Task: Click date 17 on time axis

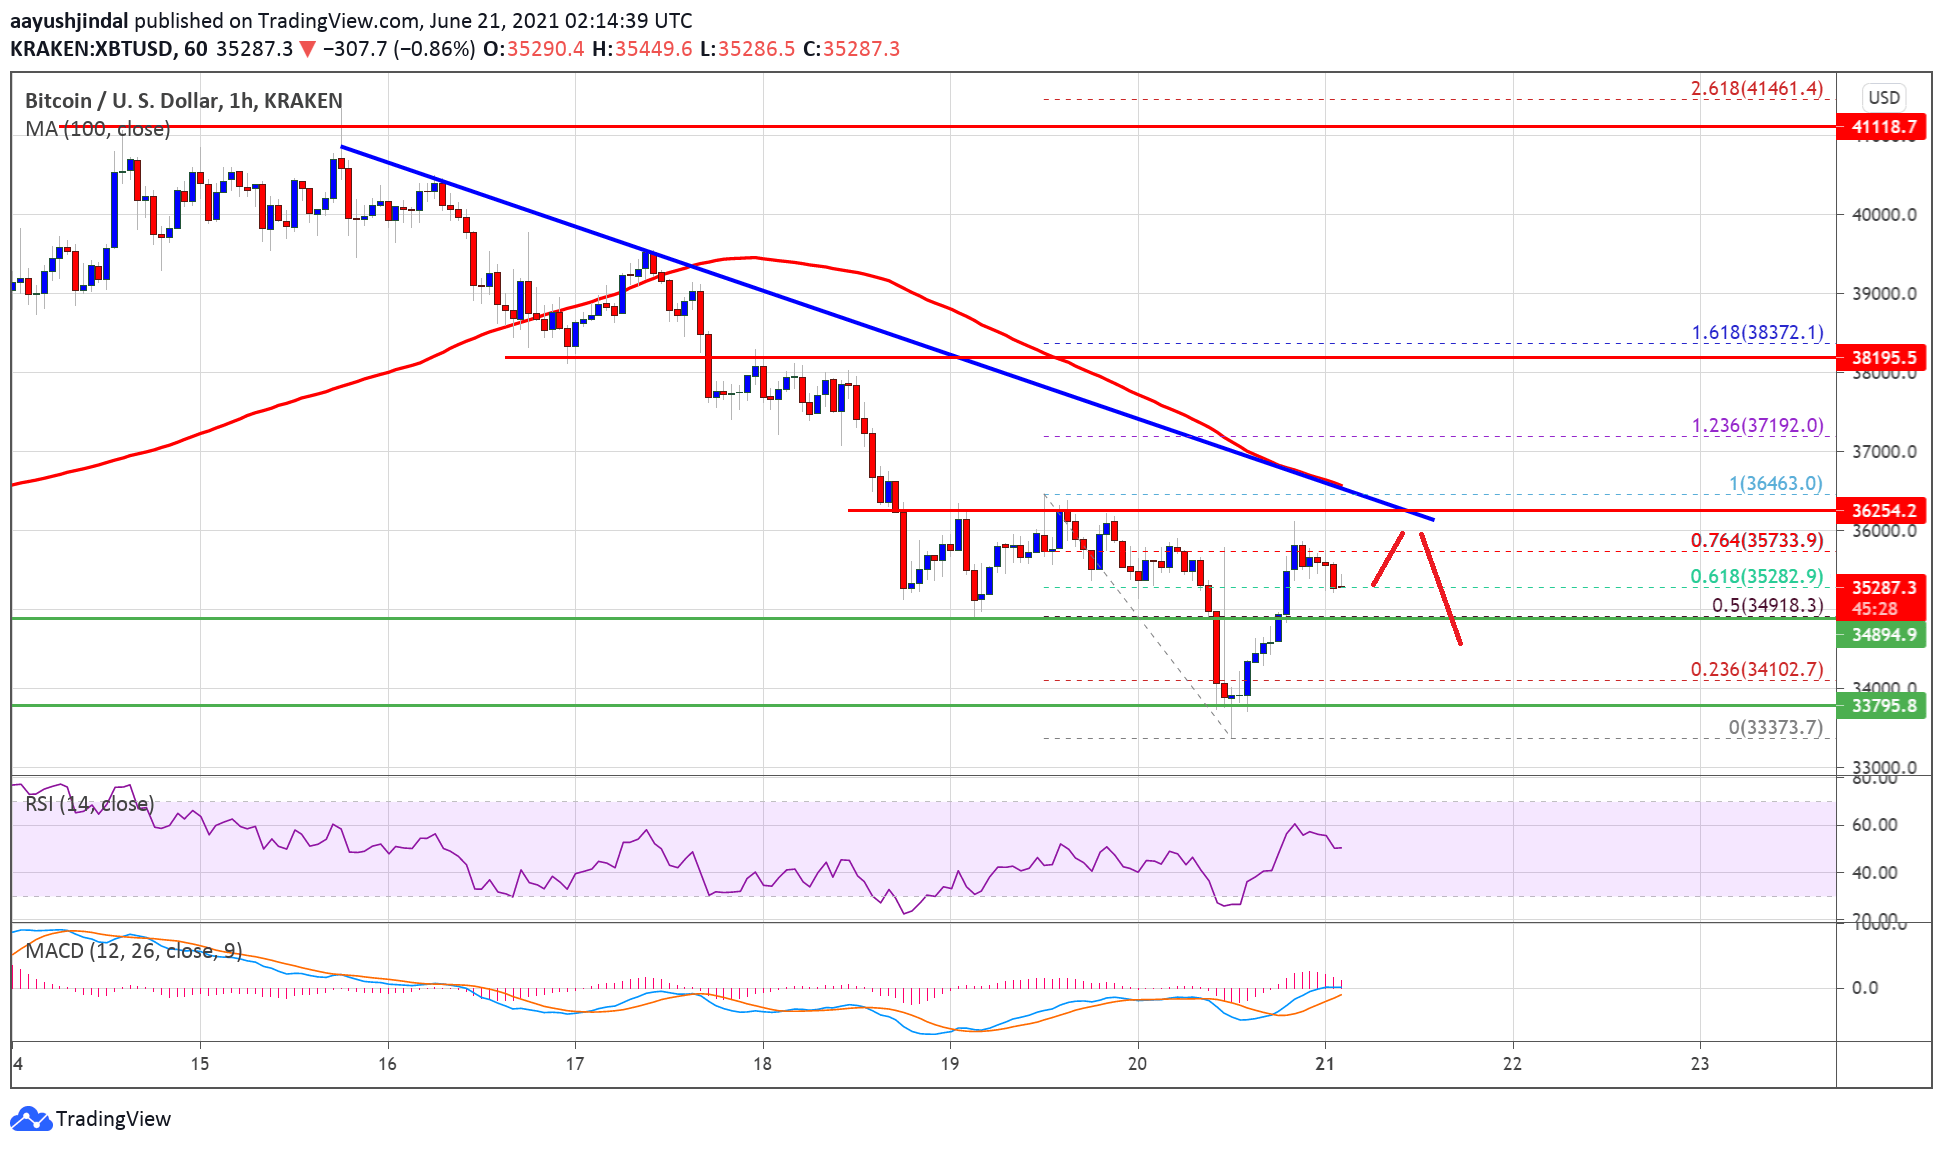Action: pyautogui.click(x=574, y=1063)
